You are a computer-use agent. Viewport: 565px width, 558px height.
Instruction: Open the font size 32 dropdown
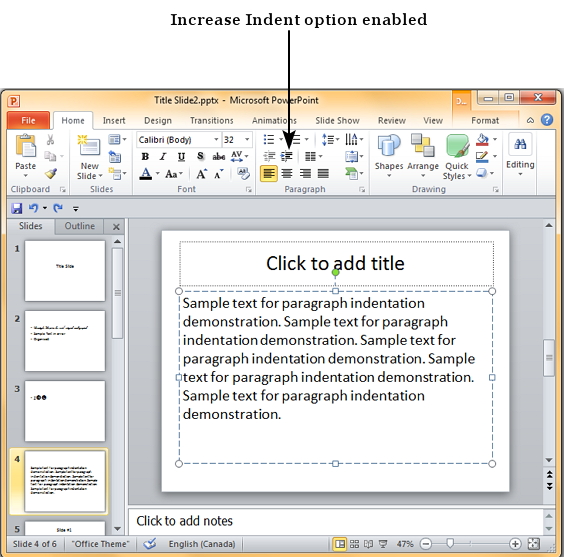click(247, 139)
